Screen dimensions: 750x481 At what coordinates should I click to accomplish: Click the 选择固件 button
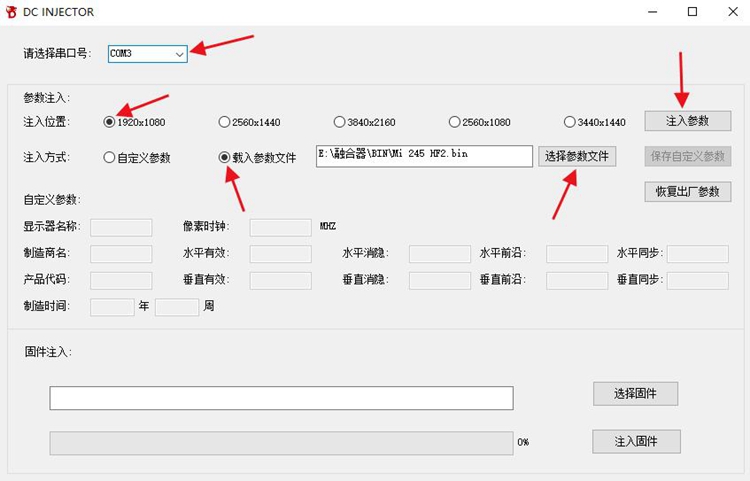point(635,393)
